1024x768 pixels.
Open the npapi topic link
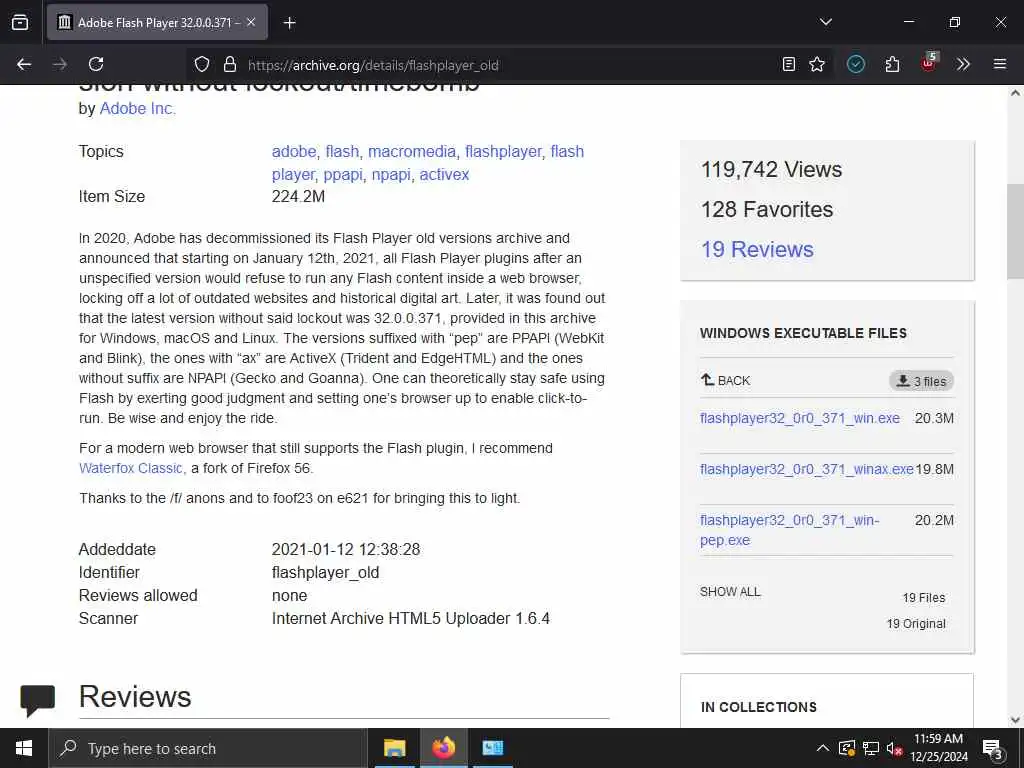coord(391,175)
